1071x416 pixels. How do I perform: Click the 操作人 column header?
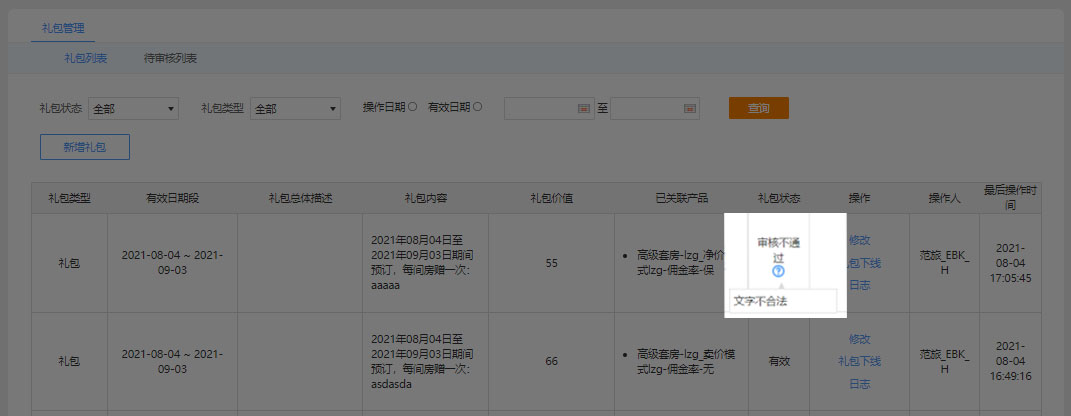pos(944,198)
